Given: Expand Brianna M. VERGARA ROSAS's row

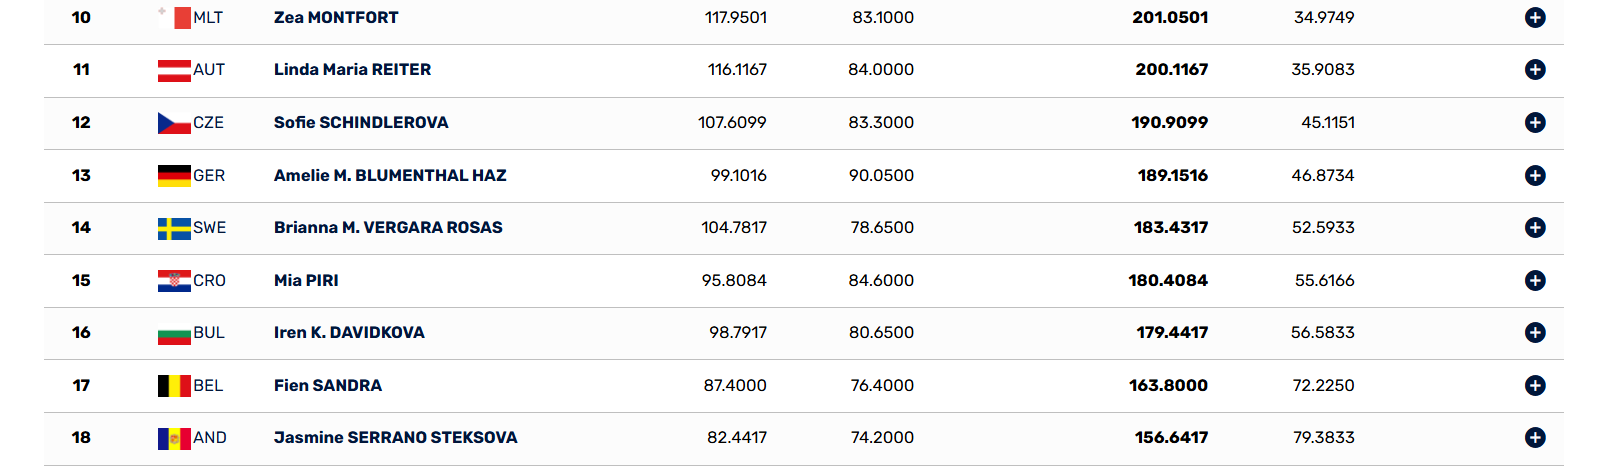Looking at the screenshot, I should 1535,227.
